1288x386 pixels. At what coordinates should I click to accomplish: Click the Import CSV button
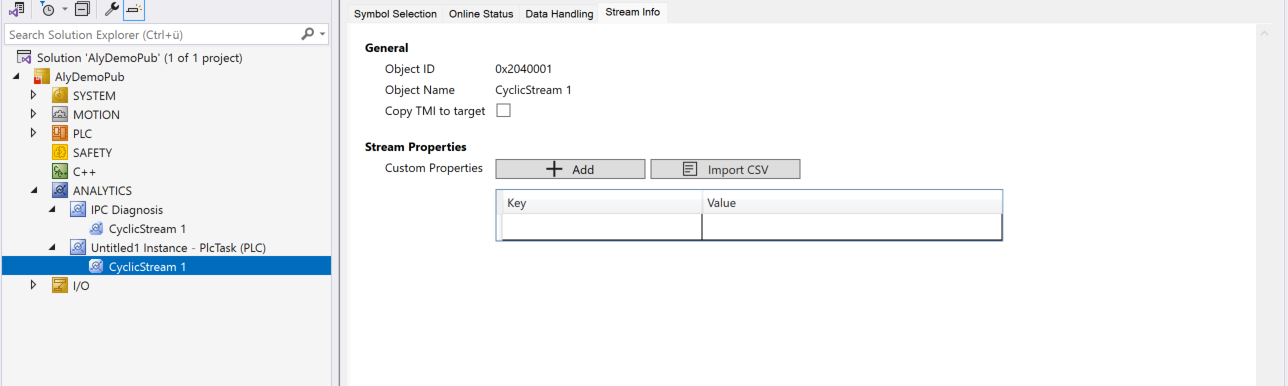725,169
